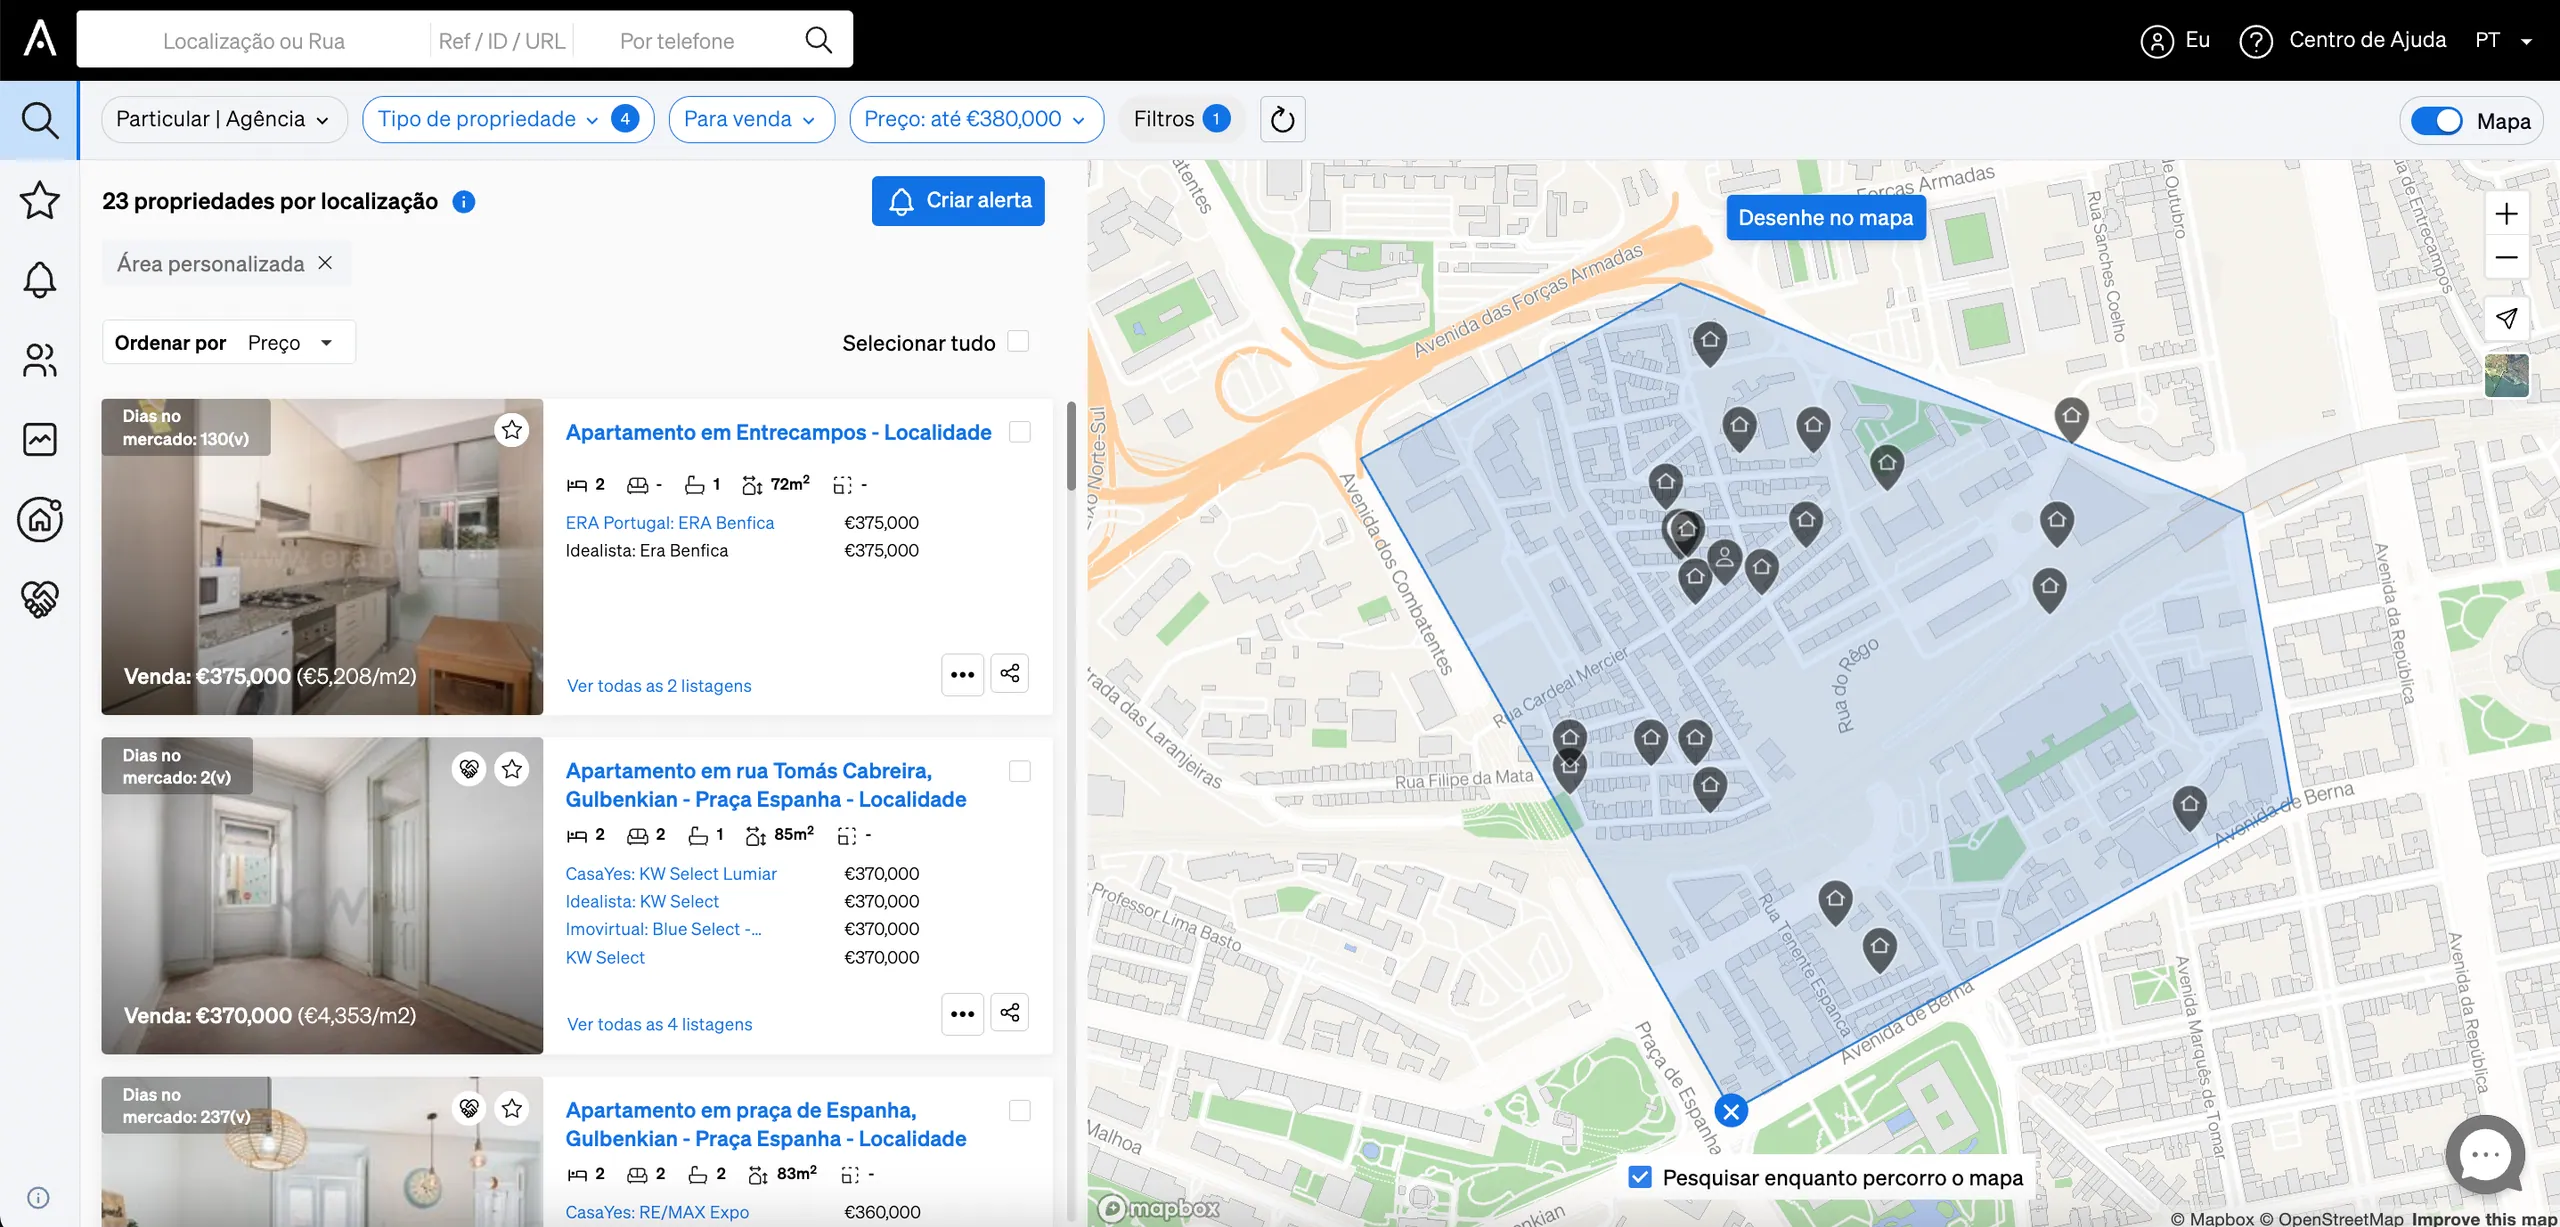Check the Selecionar tudo checkbox
The image size is (2560, 1227).
pyautogui.click(x=1018, y=342)
